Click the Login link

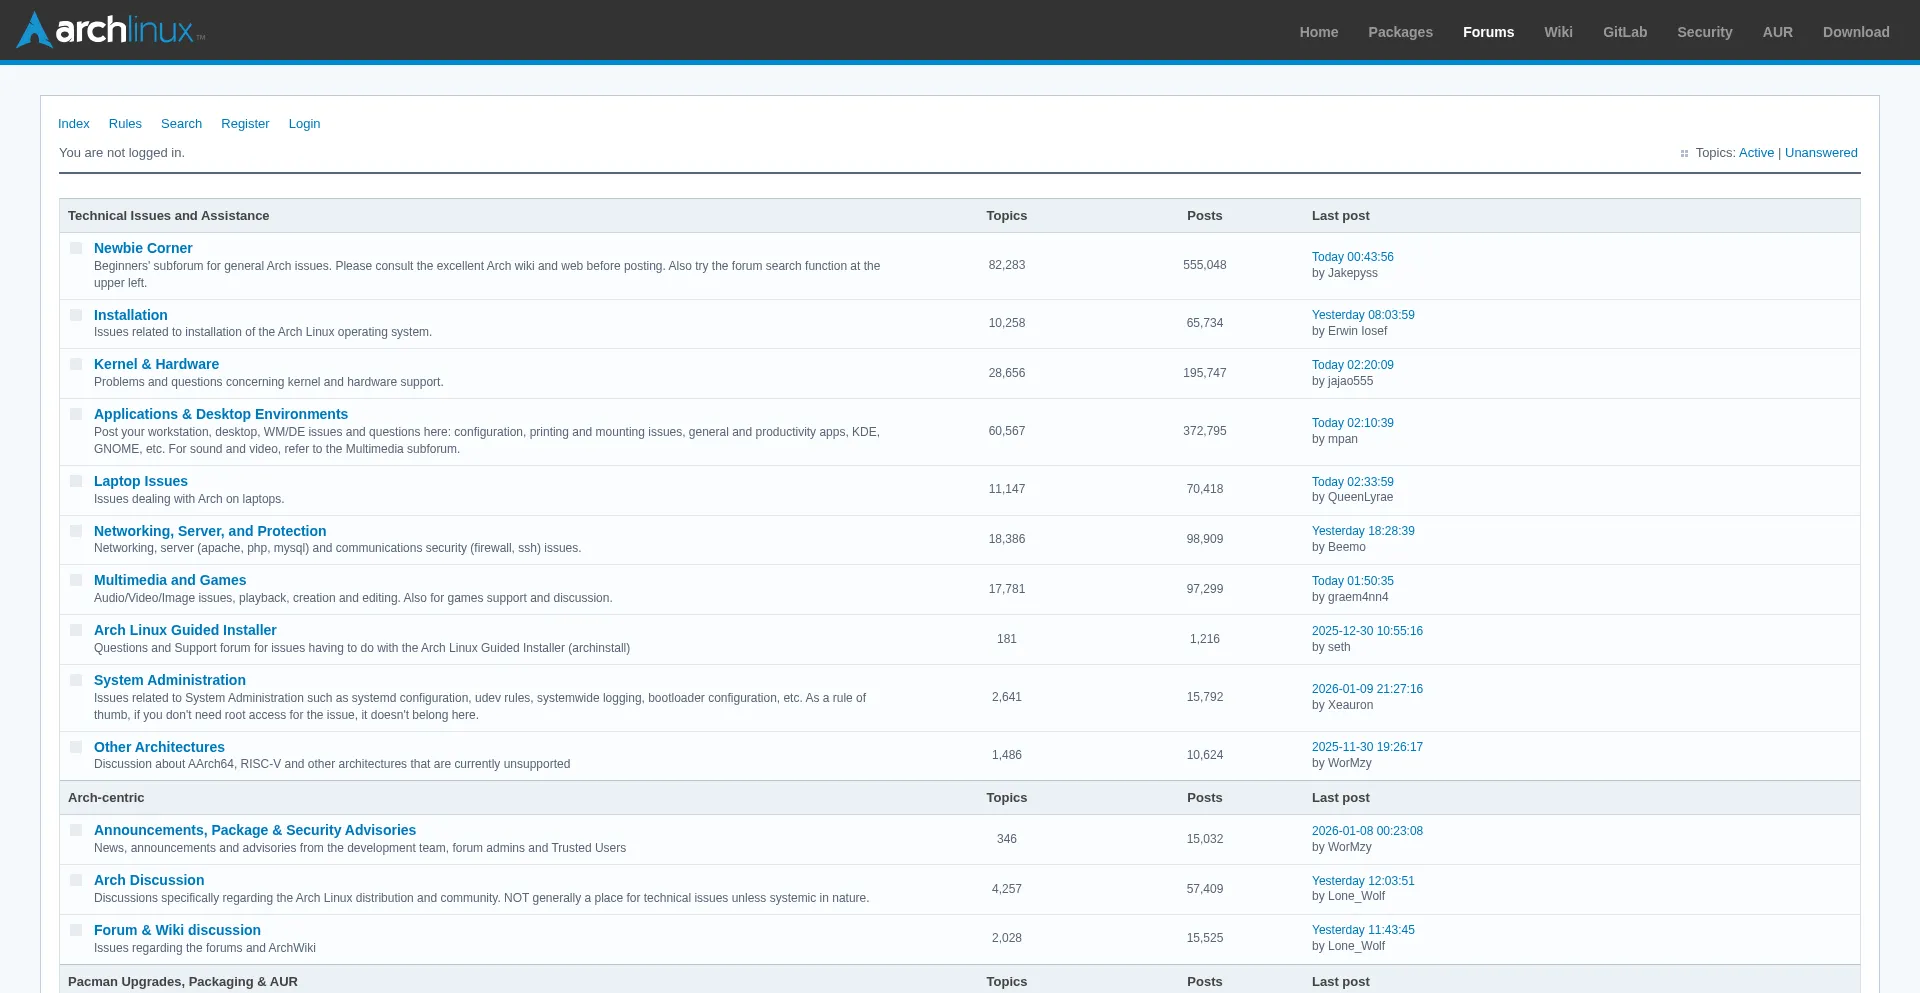pyautogui.click(x=304, y=123)
